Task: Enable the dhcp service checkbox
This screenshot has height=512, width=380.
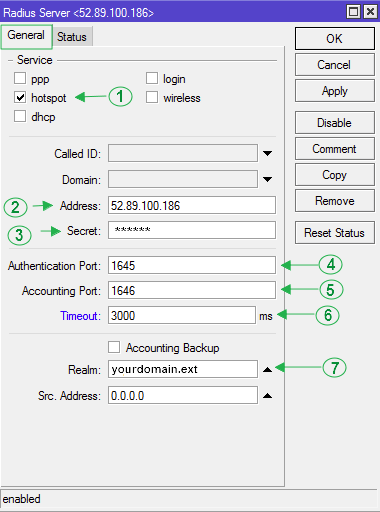Action: click(x=20, y=116)
